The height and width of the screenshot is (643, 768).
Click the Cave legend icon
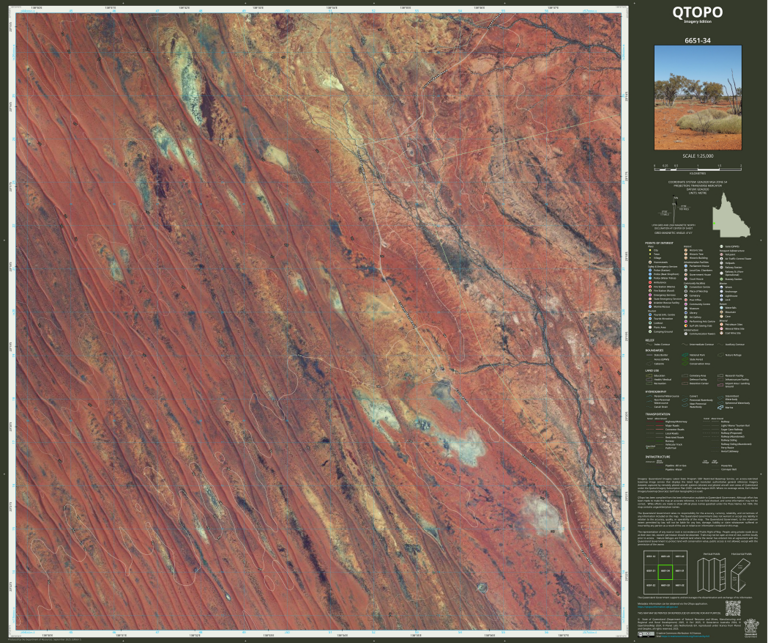click(721, 316)
